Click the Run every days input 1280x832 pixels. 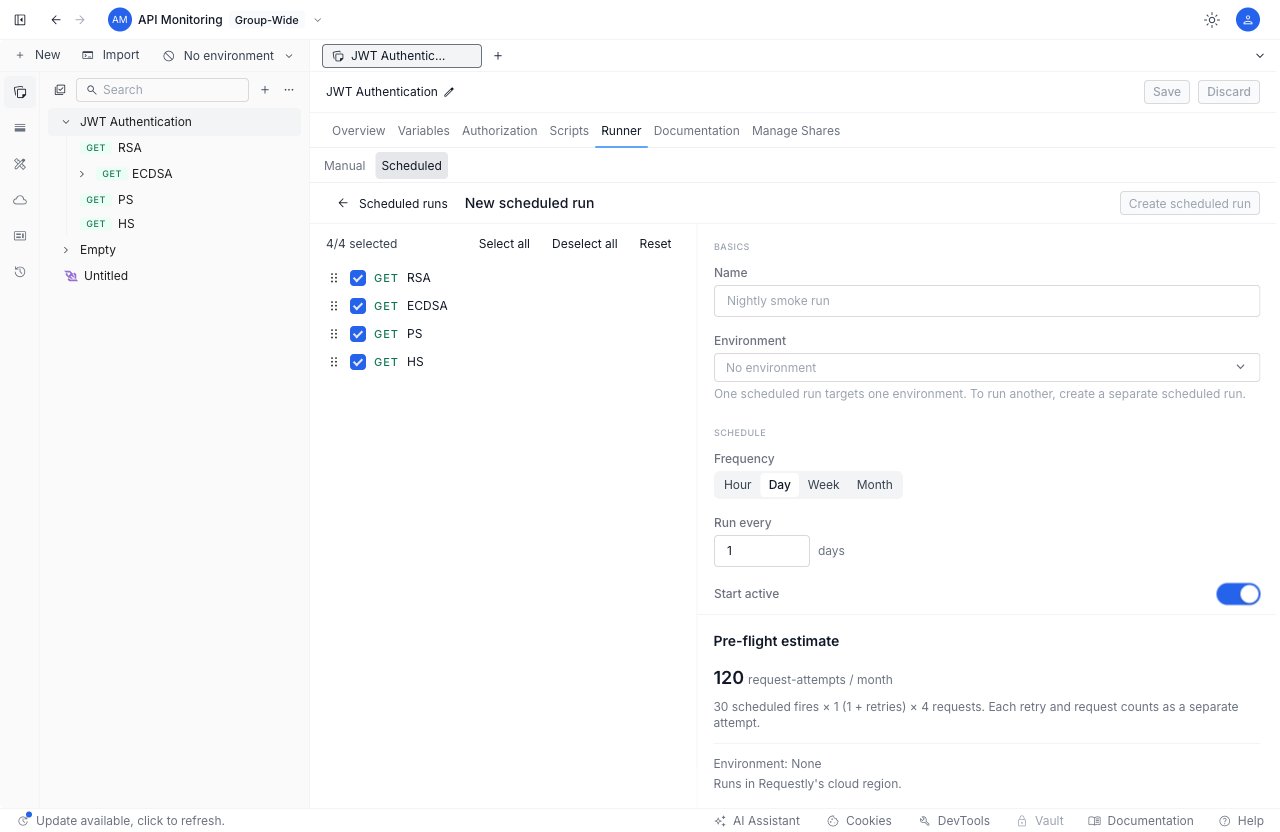coord(762,551)
